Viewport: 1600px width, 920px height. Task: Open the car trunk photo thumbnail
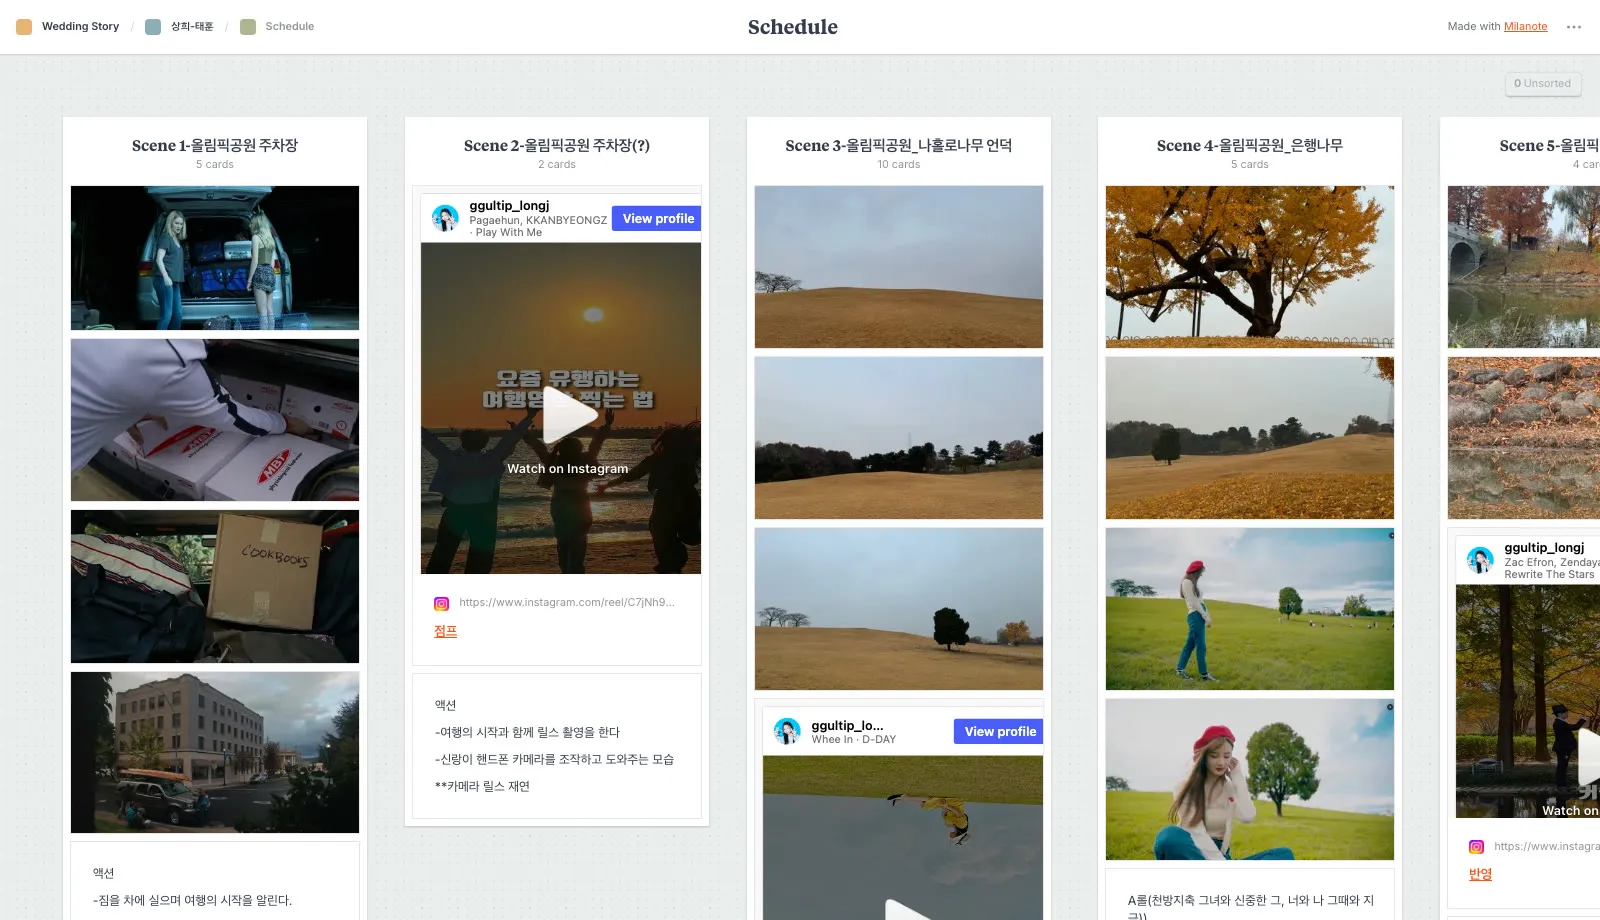click(x=215, y=258)
